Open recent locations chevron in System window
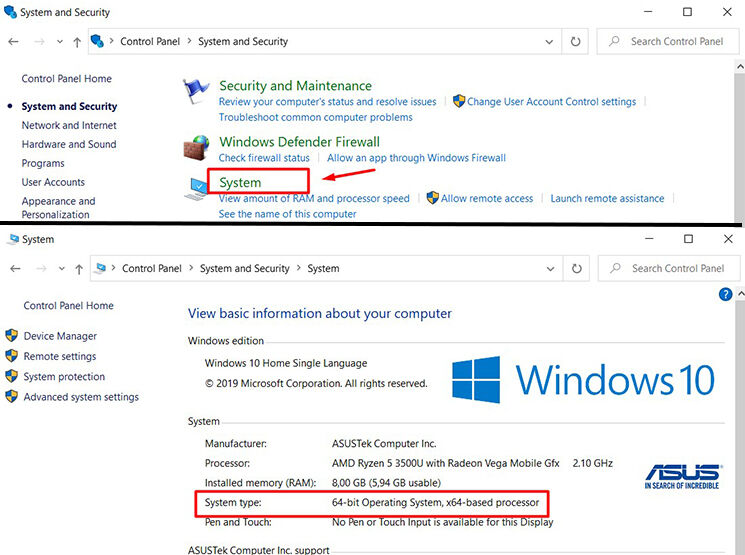745x555 pixels. coord(62,268)
